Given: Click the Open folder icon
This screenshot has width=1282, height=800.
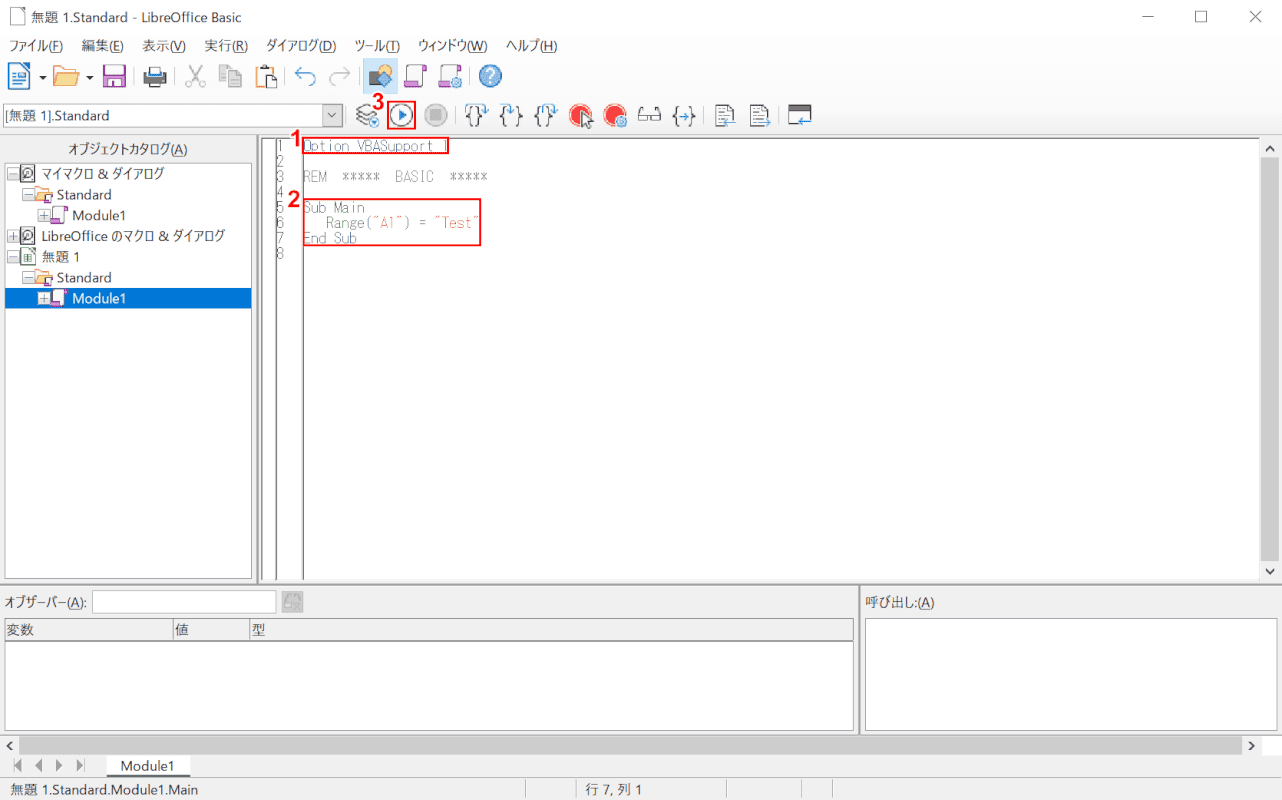Looking at the screenshot, I should 66,76.
